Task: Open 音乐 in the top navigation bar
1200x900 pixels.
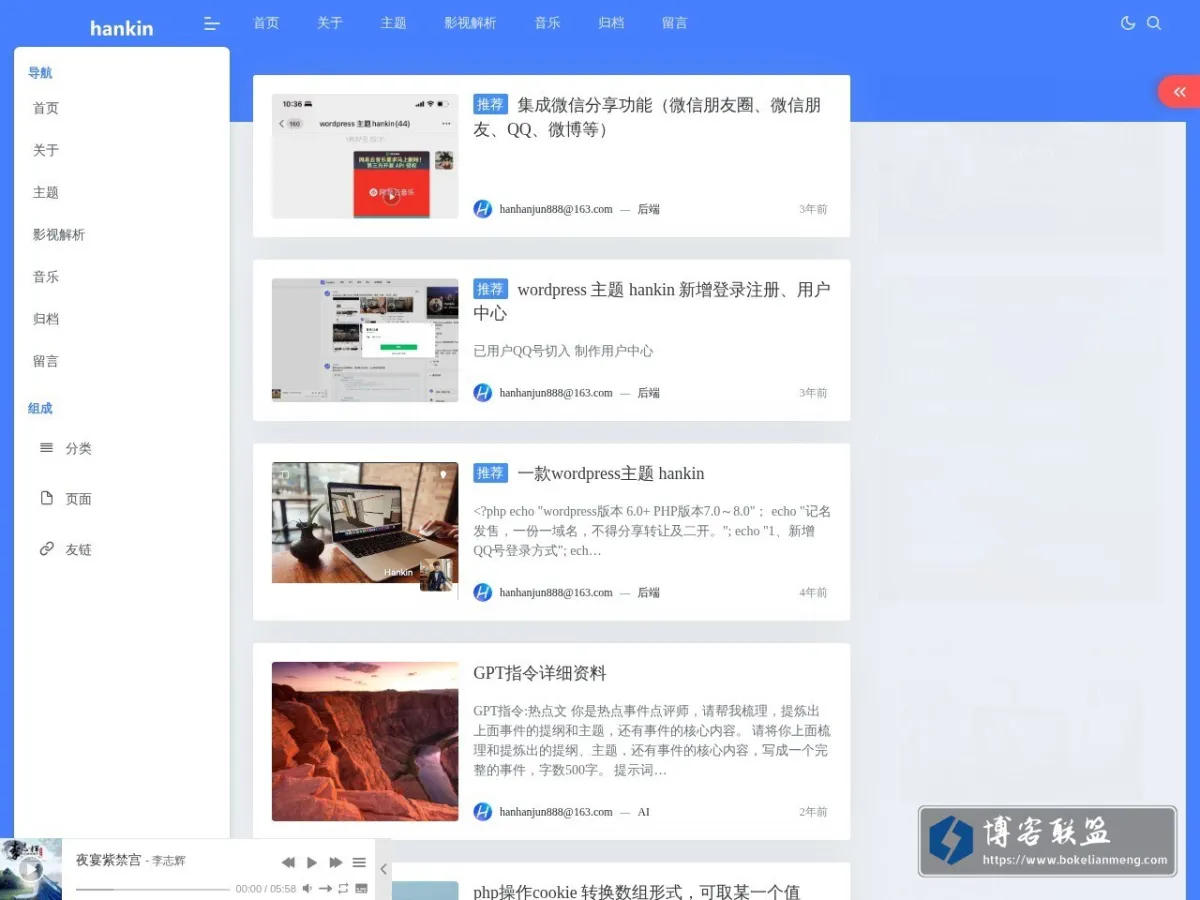Action: point(547,23)
